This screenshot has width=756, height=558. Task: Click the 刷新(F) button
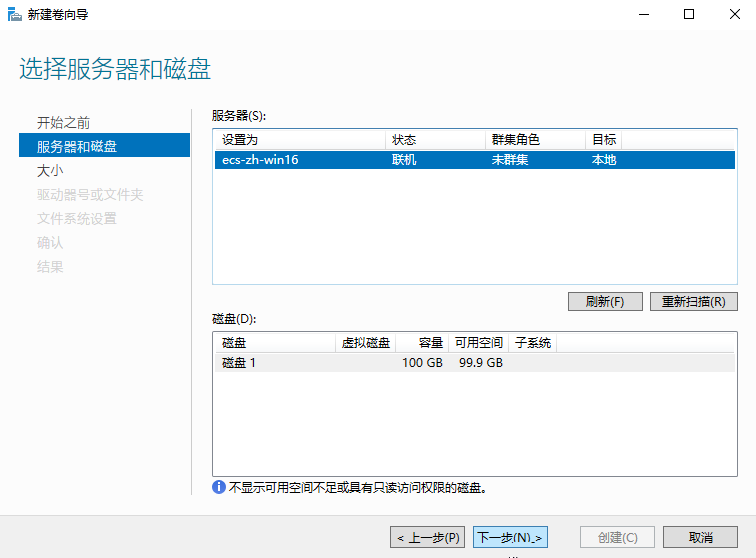(604, 301)
